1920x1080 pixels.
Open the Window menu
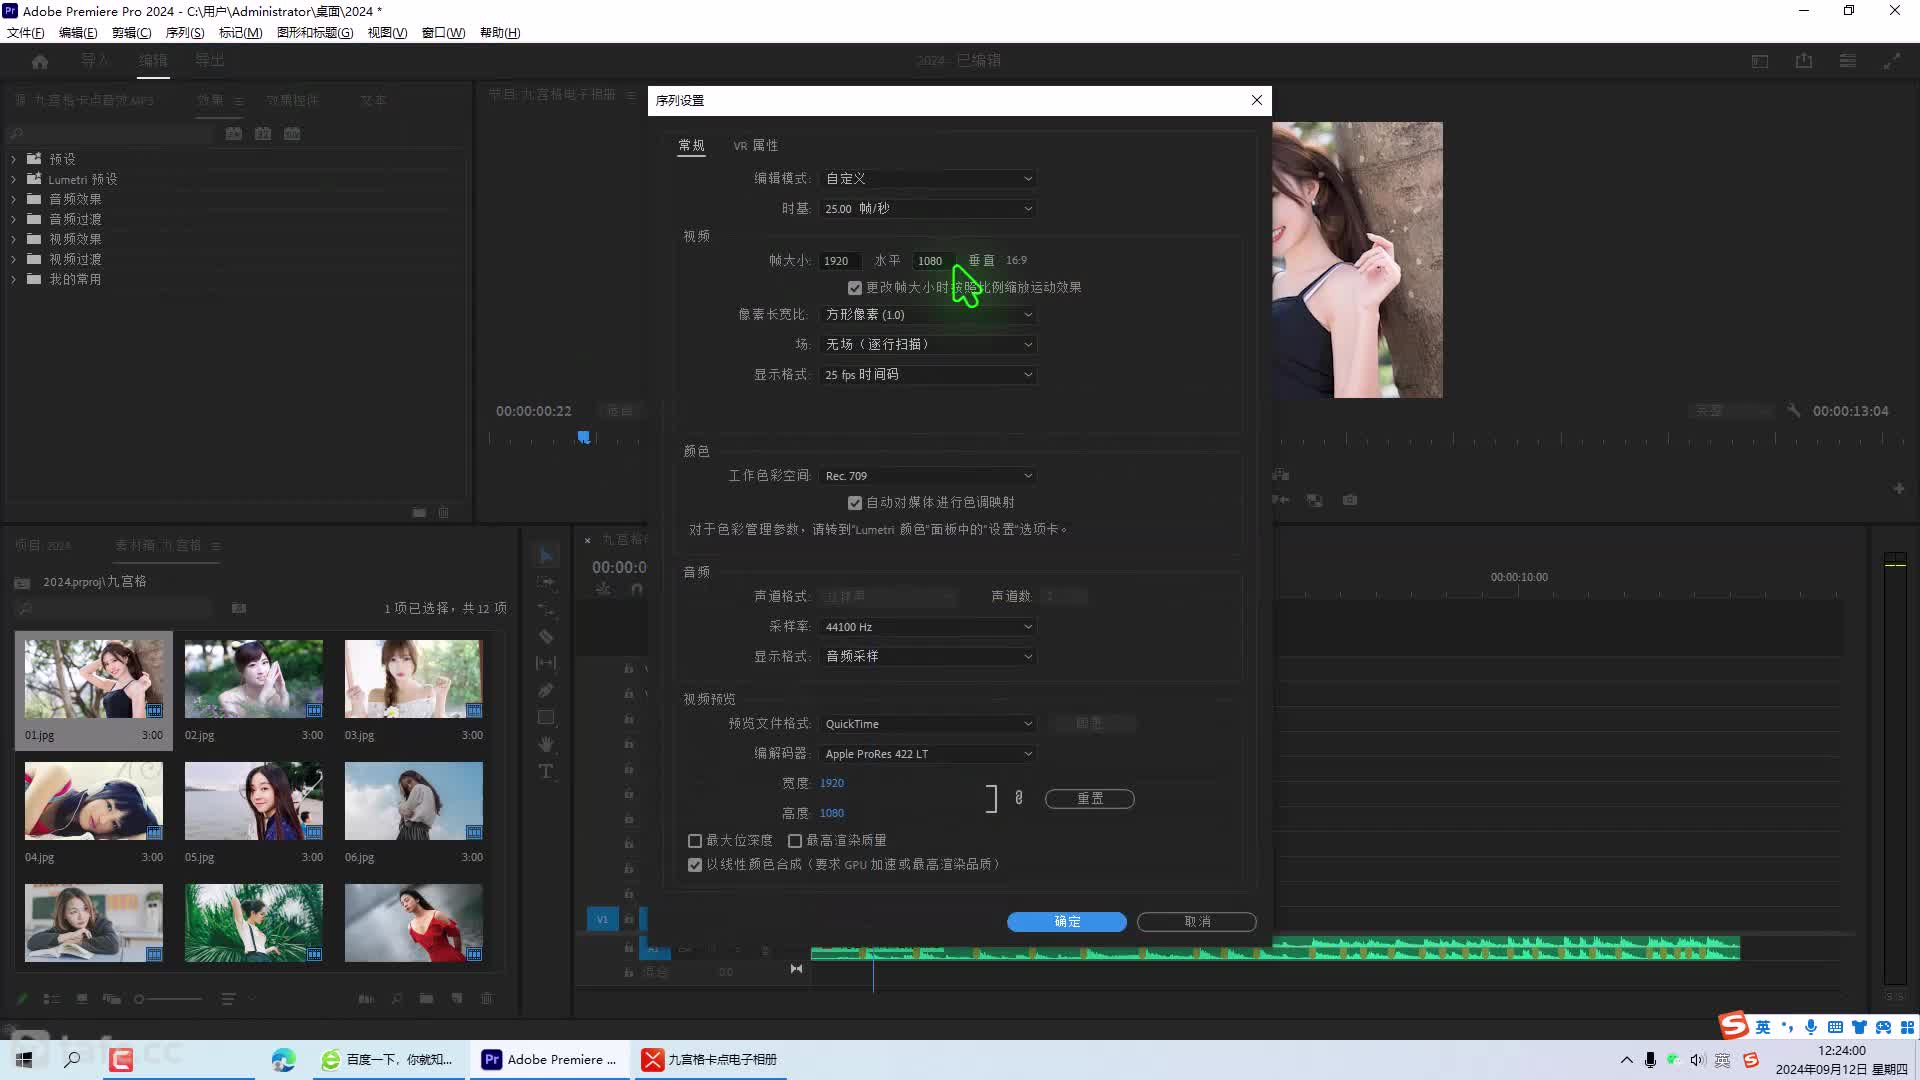[443, 32]
